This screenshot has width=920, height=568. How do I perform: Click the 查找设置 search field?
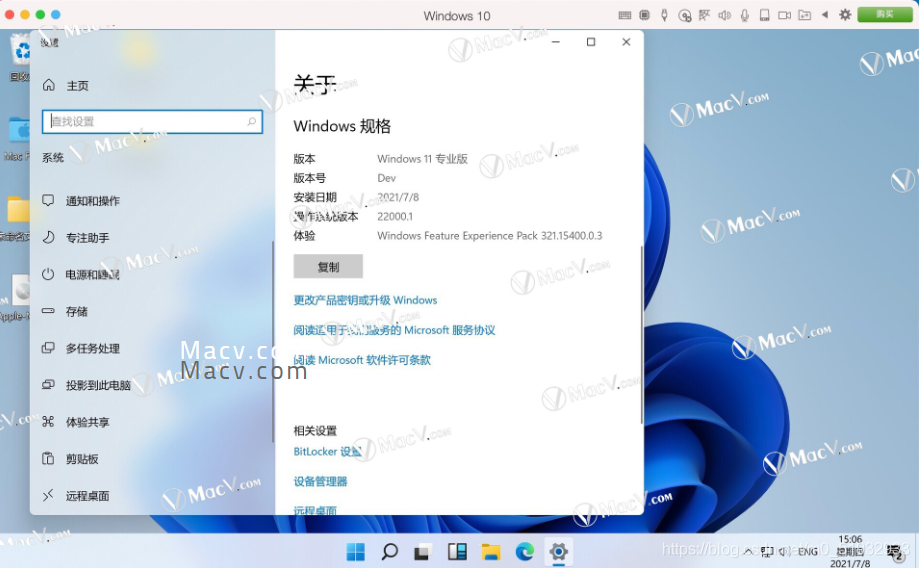click(x=152, y=121)
